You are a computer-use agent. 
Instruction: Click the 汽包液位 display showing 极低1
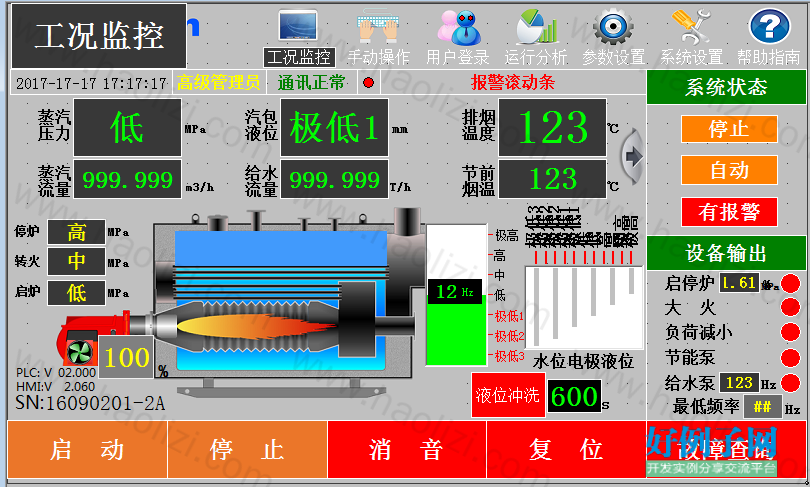pyautogui.click(x=334, y=128)
